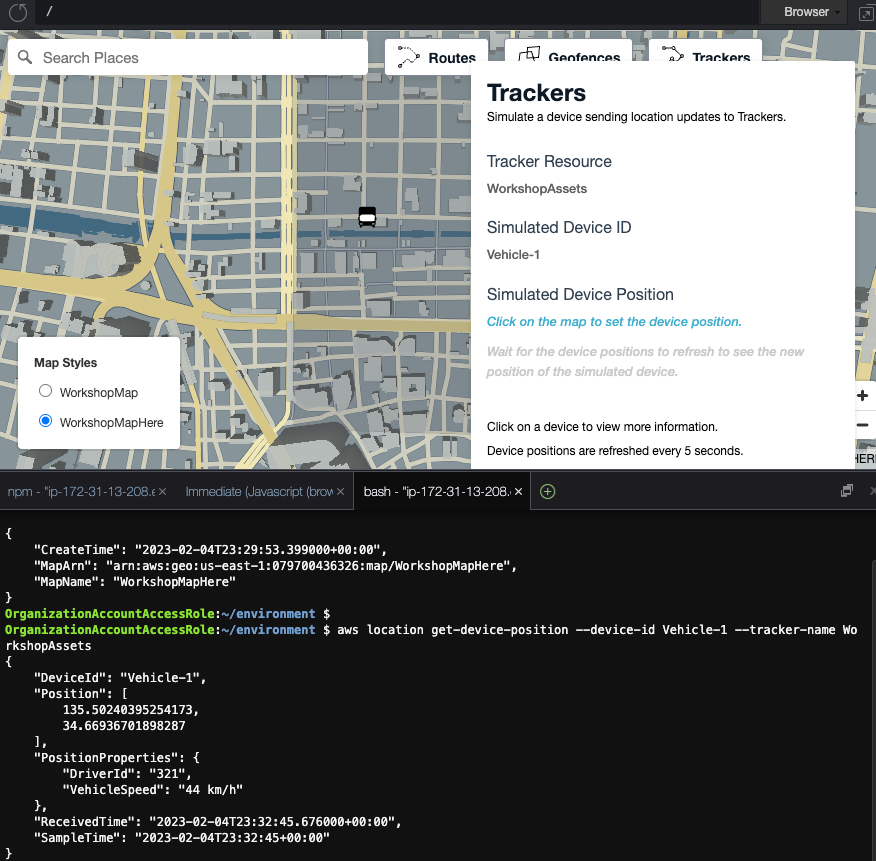Click the "DriverId": "321" terminal line
The height and width of the screenshot is (861, 876).
click(127, 774)
